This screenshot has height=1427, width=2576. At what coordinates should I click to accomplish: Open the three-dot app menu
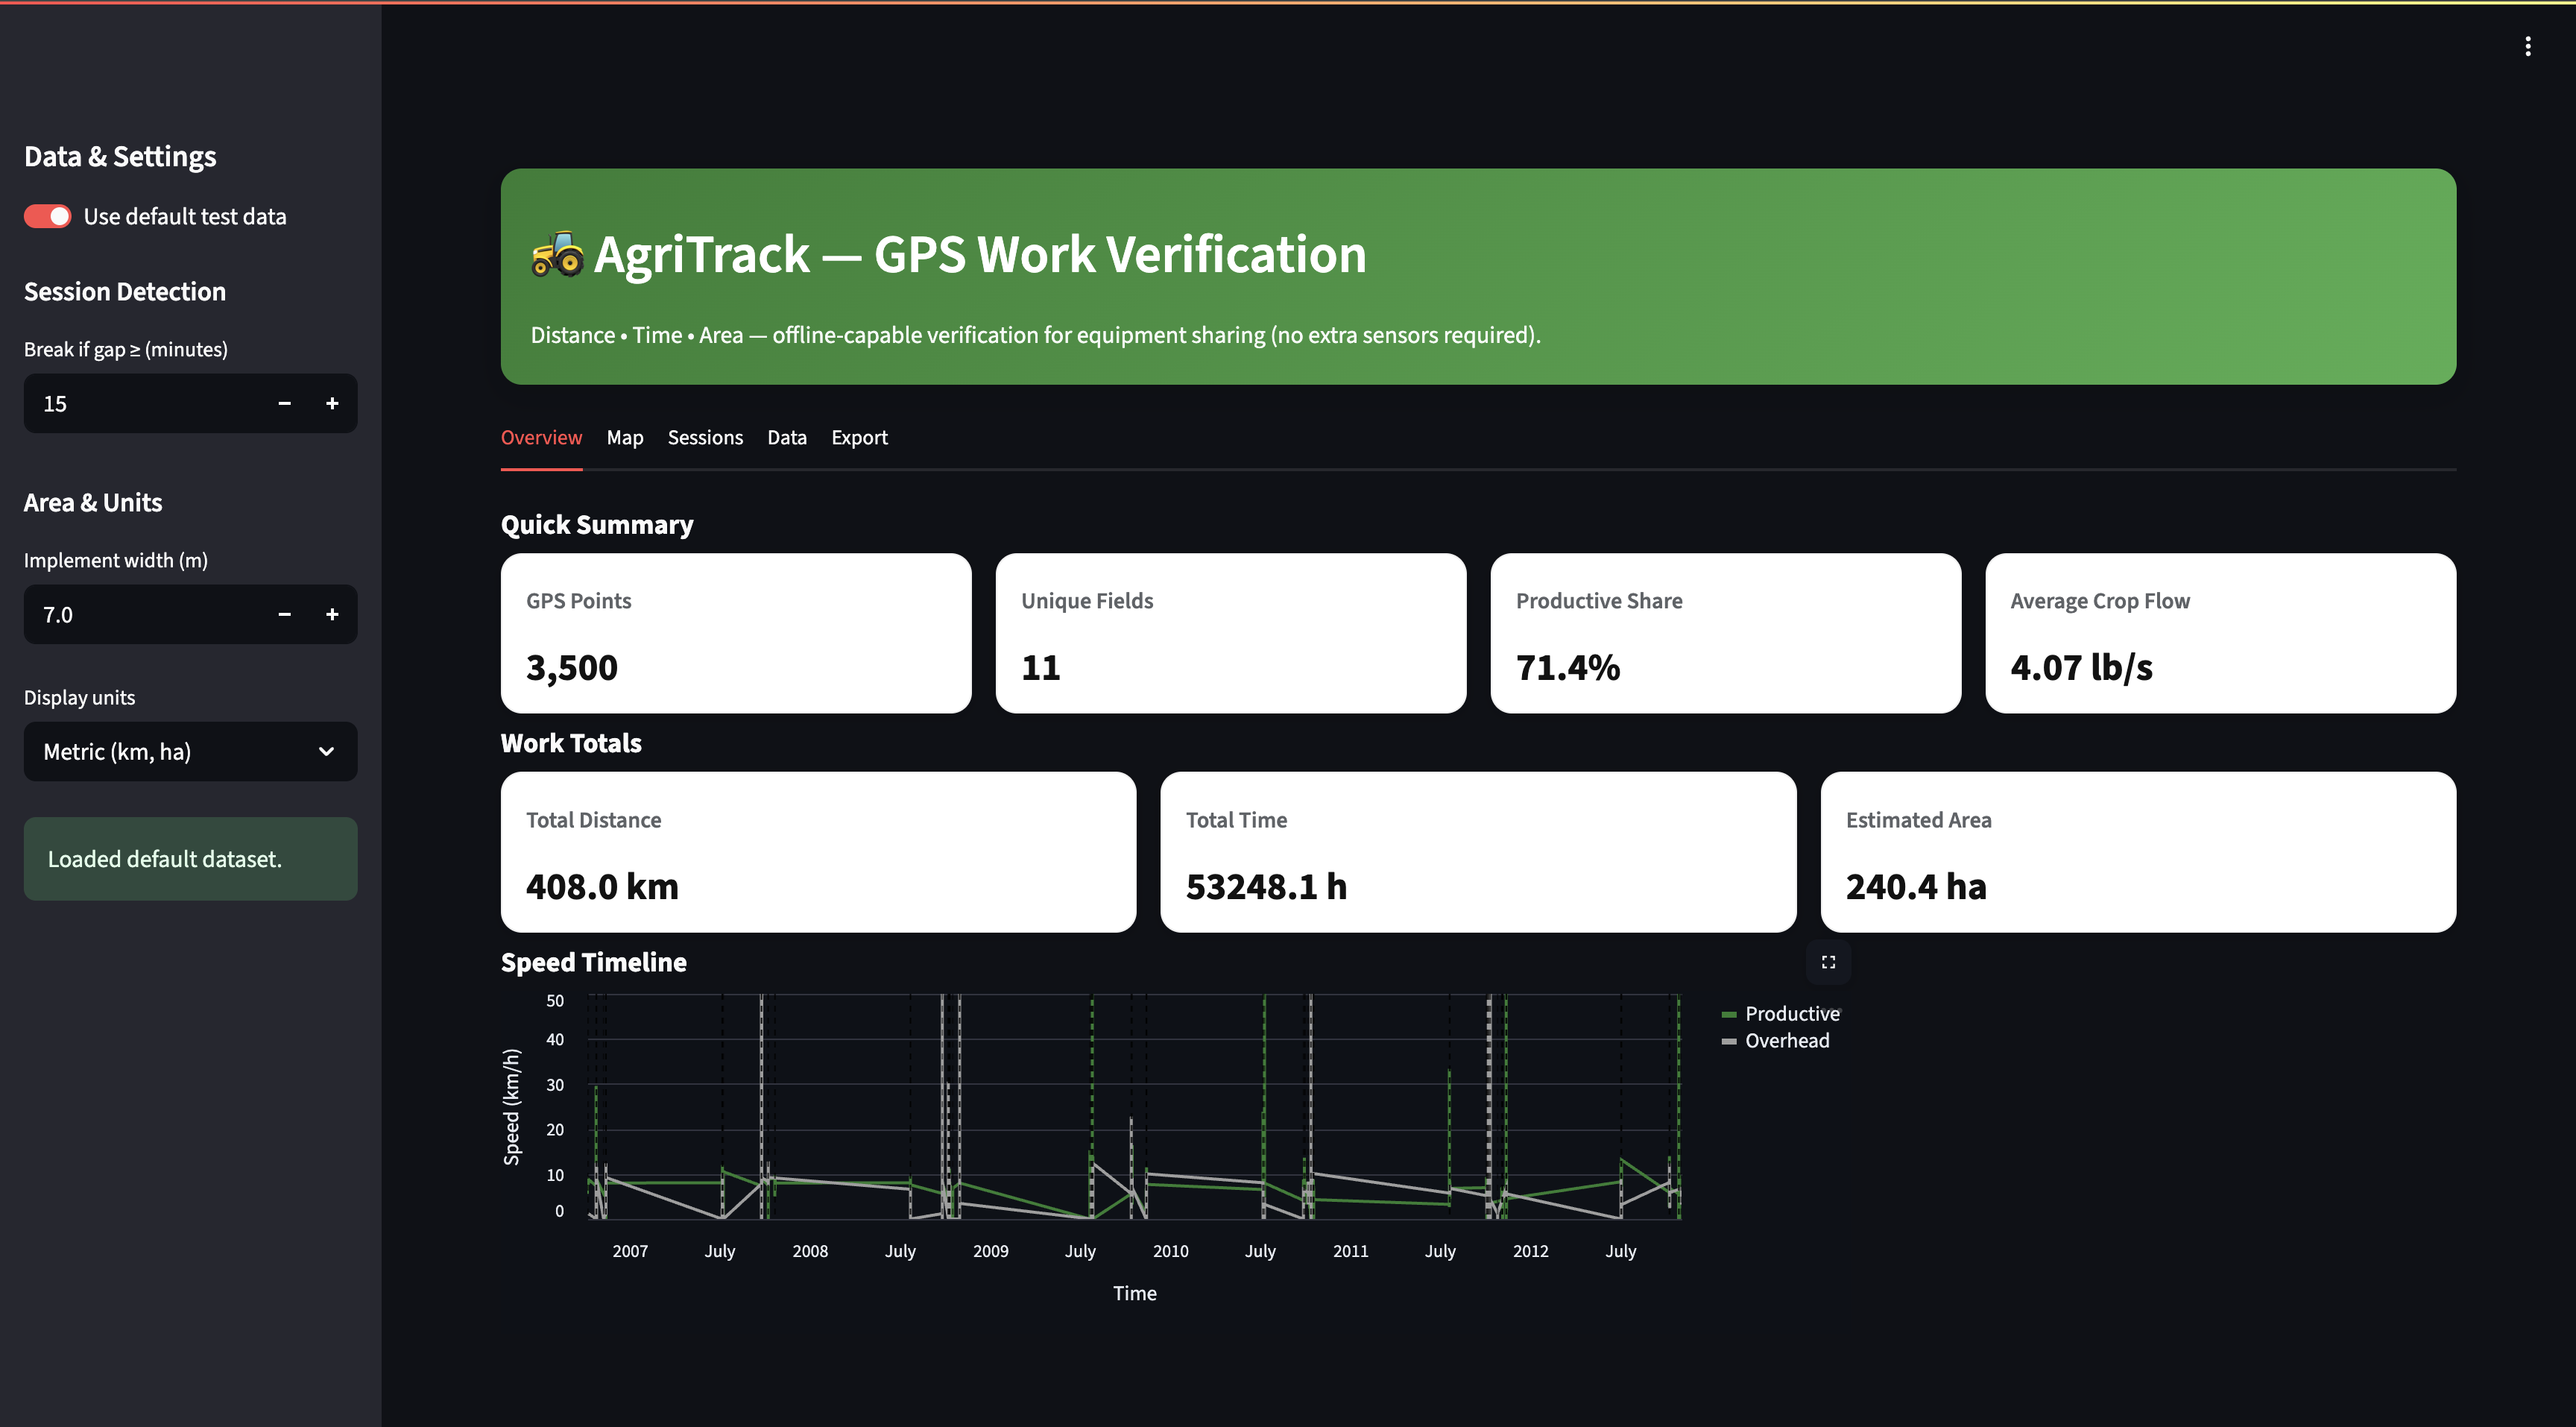[2527, 46]
